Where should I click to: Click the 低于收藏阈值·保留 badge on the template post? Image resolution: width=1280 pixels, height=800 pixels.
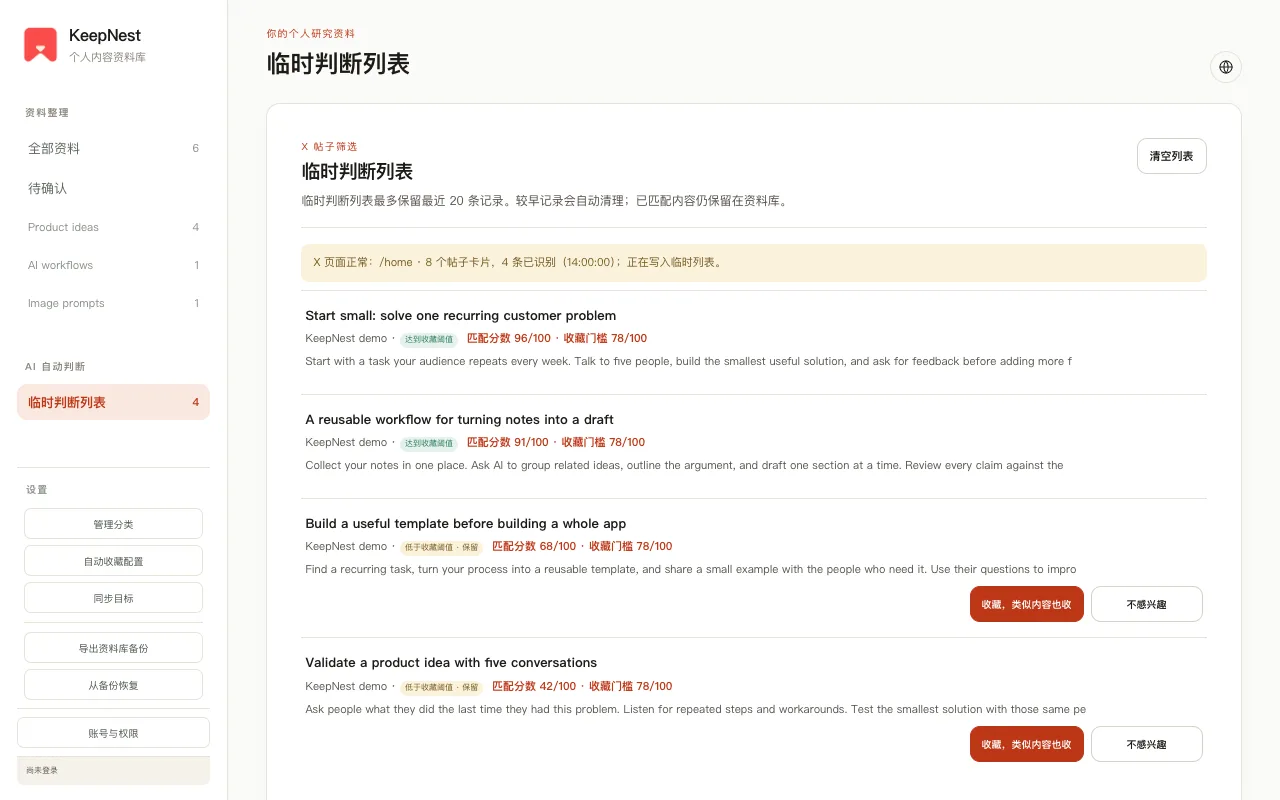click(x=441, y=547)
